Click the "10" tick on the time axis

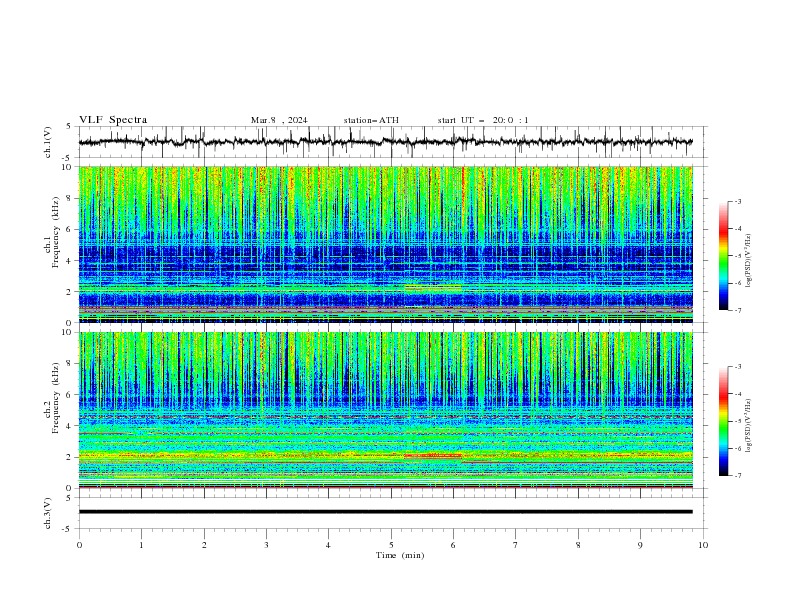[703, 545]
